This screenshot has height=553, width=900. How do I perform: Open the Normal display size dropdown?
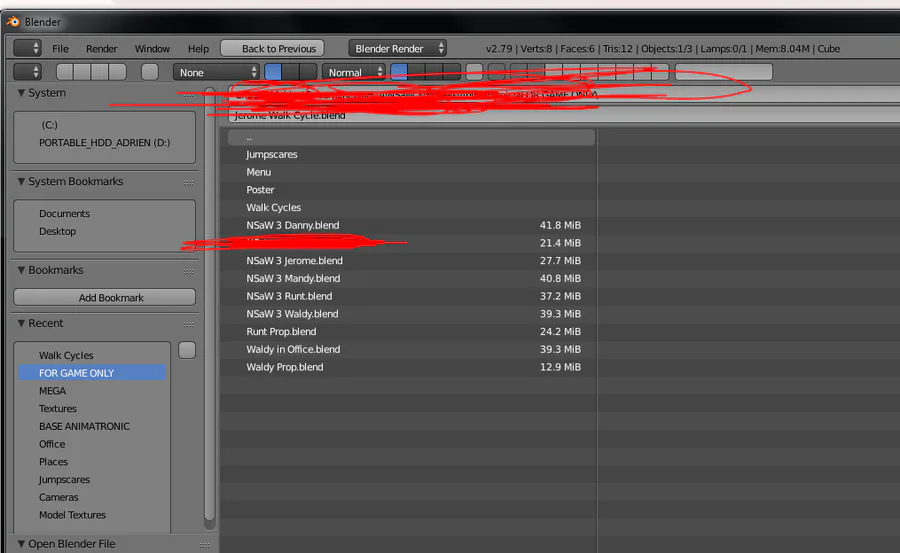354,72
